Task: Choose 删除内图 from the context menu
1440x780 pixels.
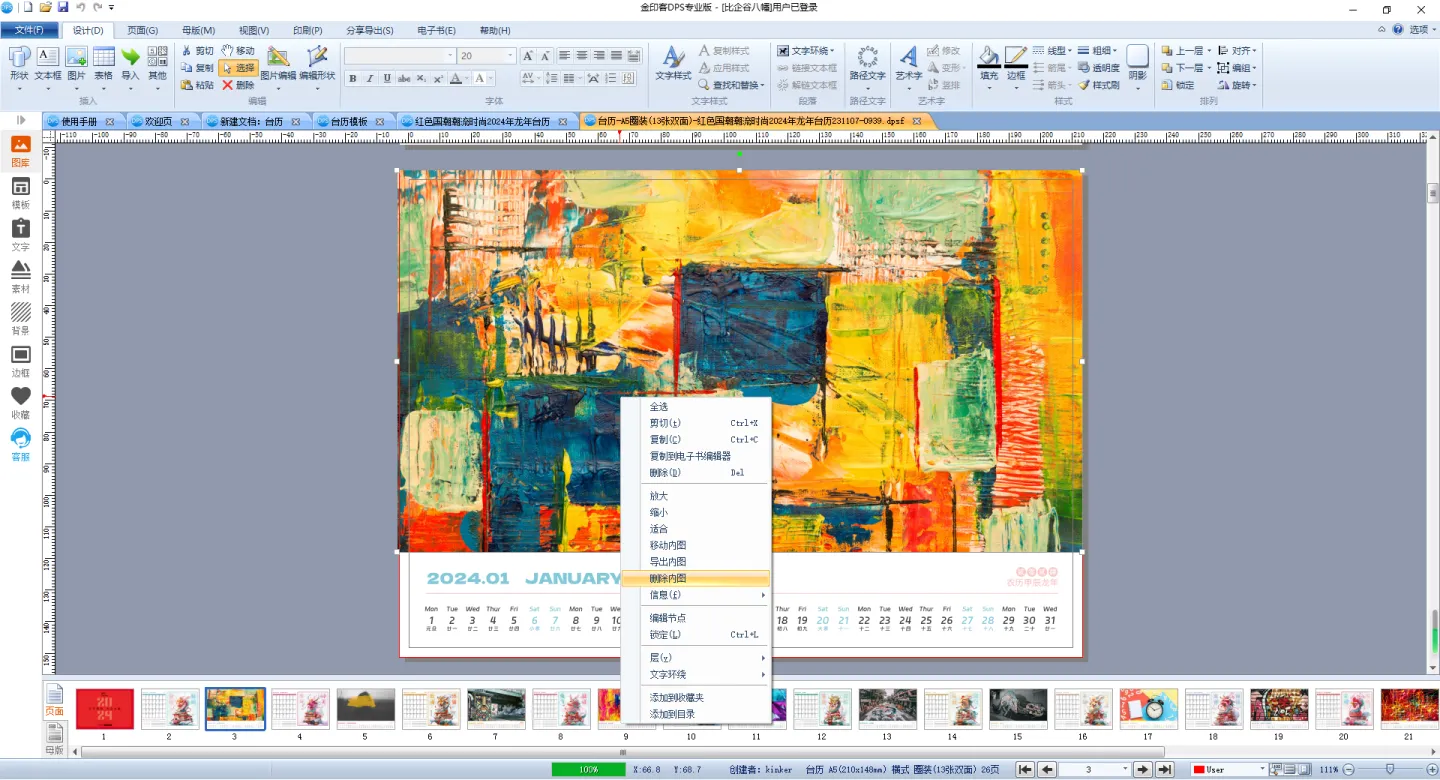Action: [x=668, y=579]
